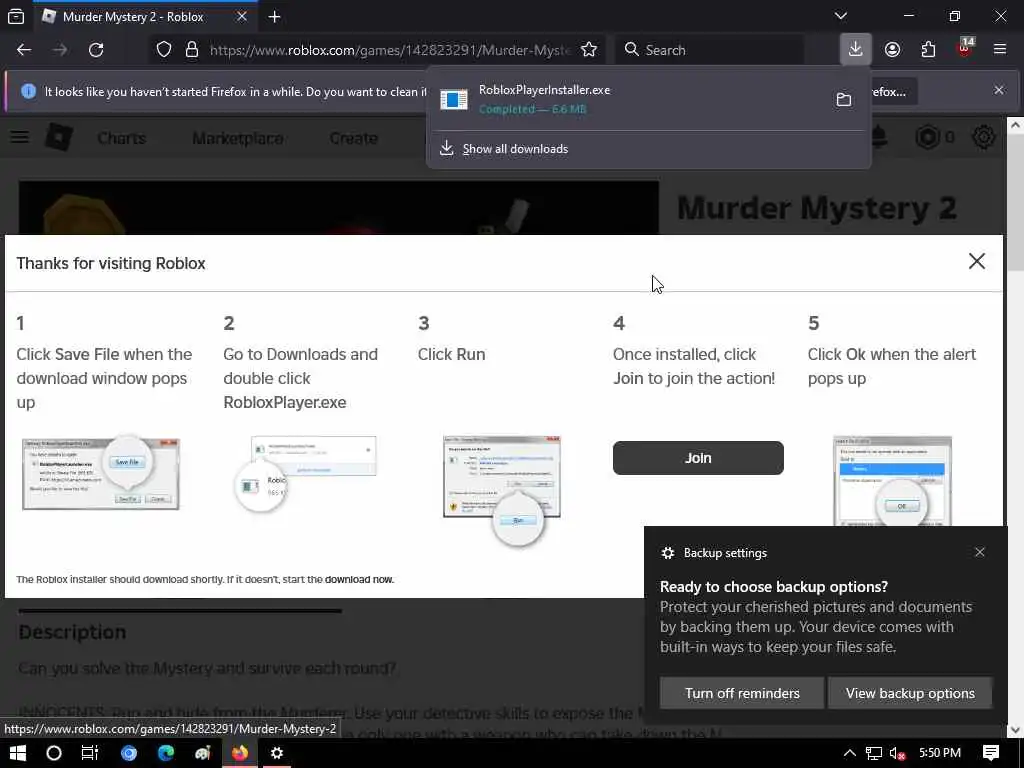Click View backup options button
This screenshot has width=1024, height=768.
click(910, 693)
